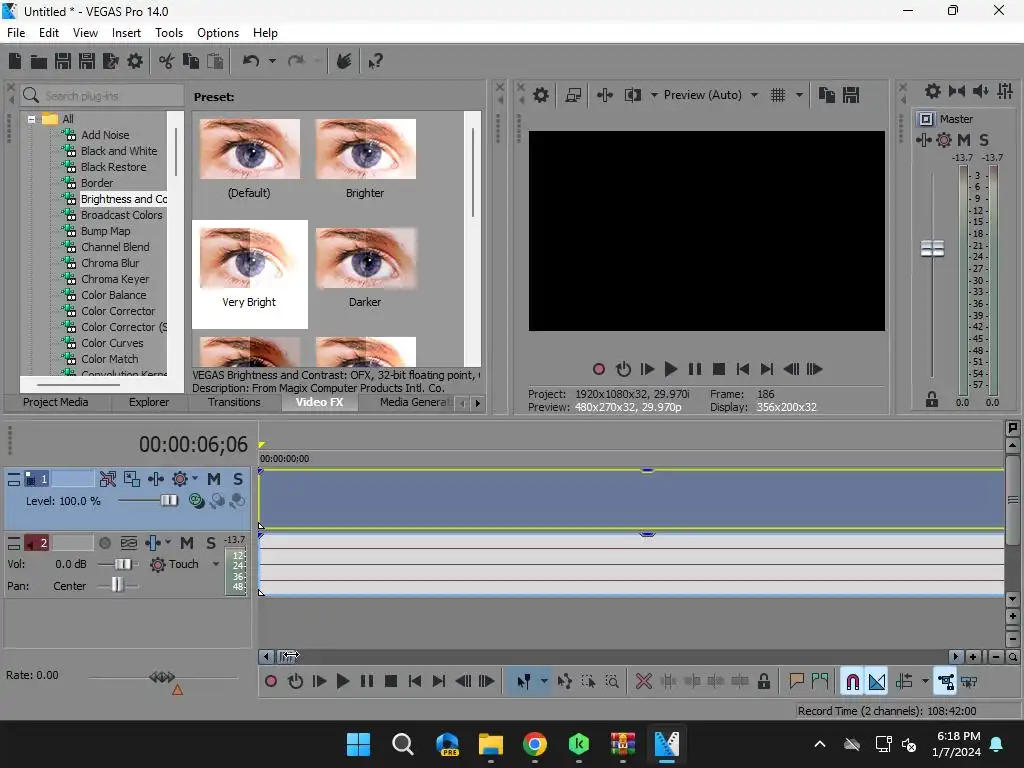Switch to the Transitions tab

pyautogui.click(x=234, y=402)
